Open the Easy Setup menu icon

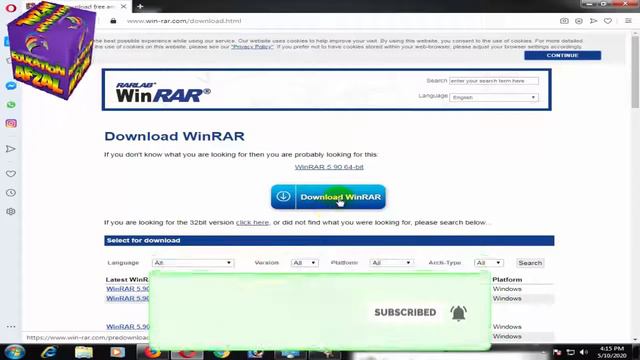pyautogui.click(x=628, y=21)
